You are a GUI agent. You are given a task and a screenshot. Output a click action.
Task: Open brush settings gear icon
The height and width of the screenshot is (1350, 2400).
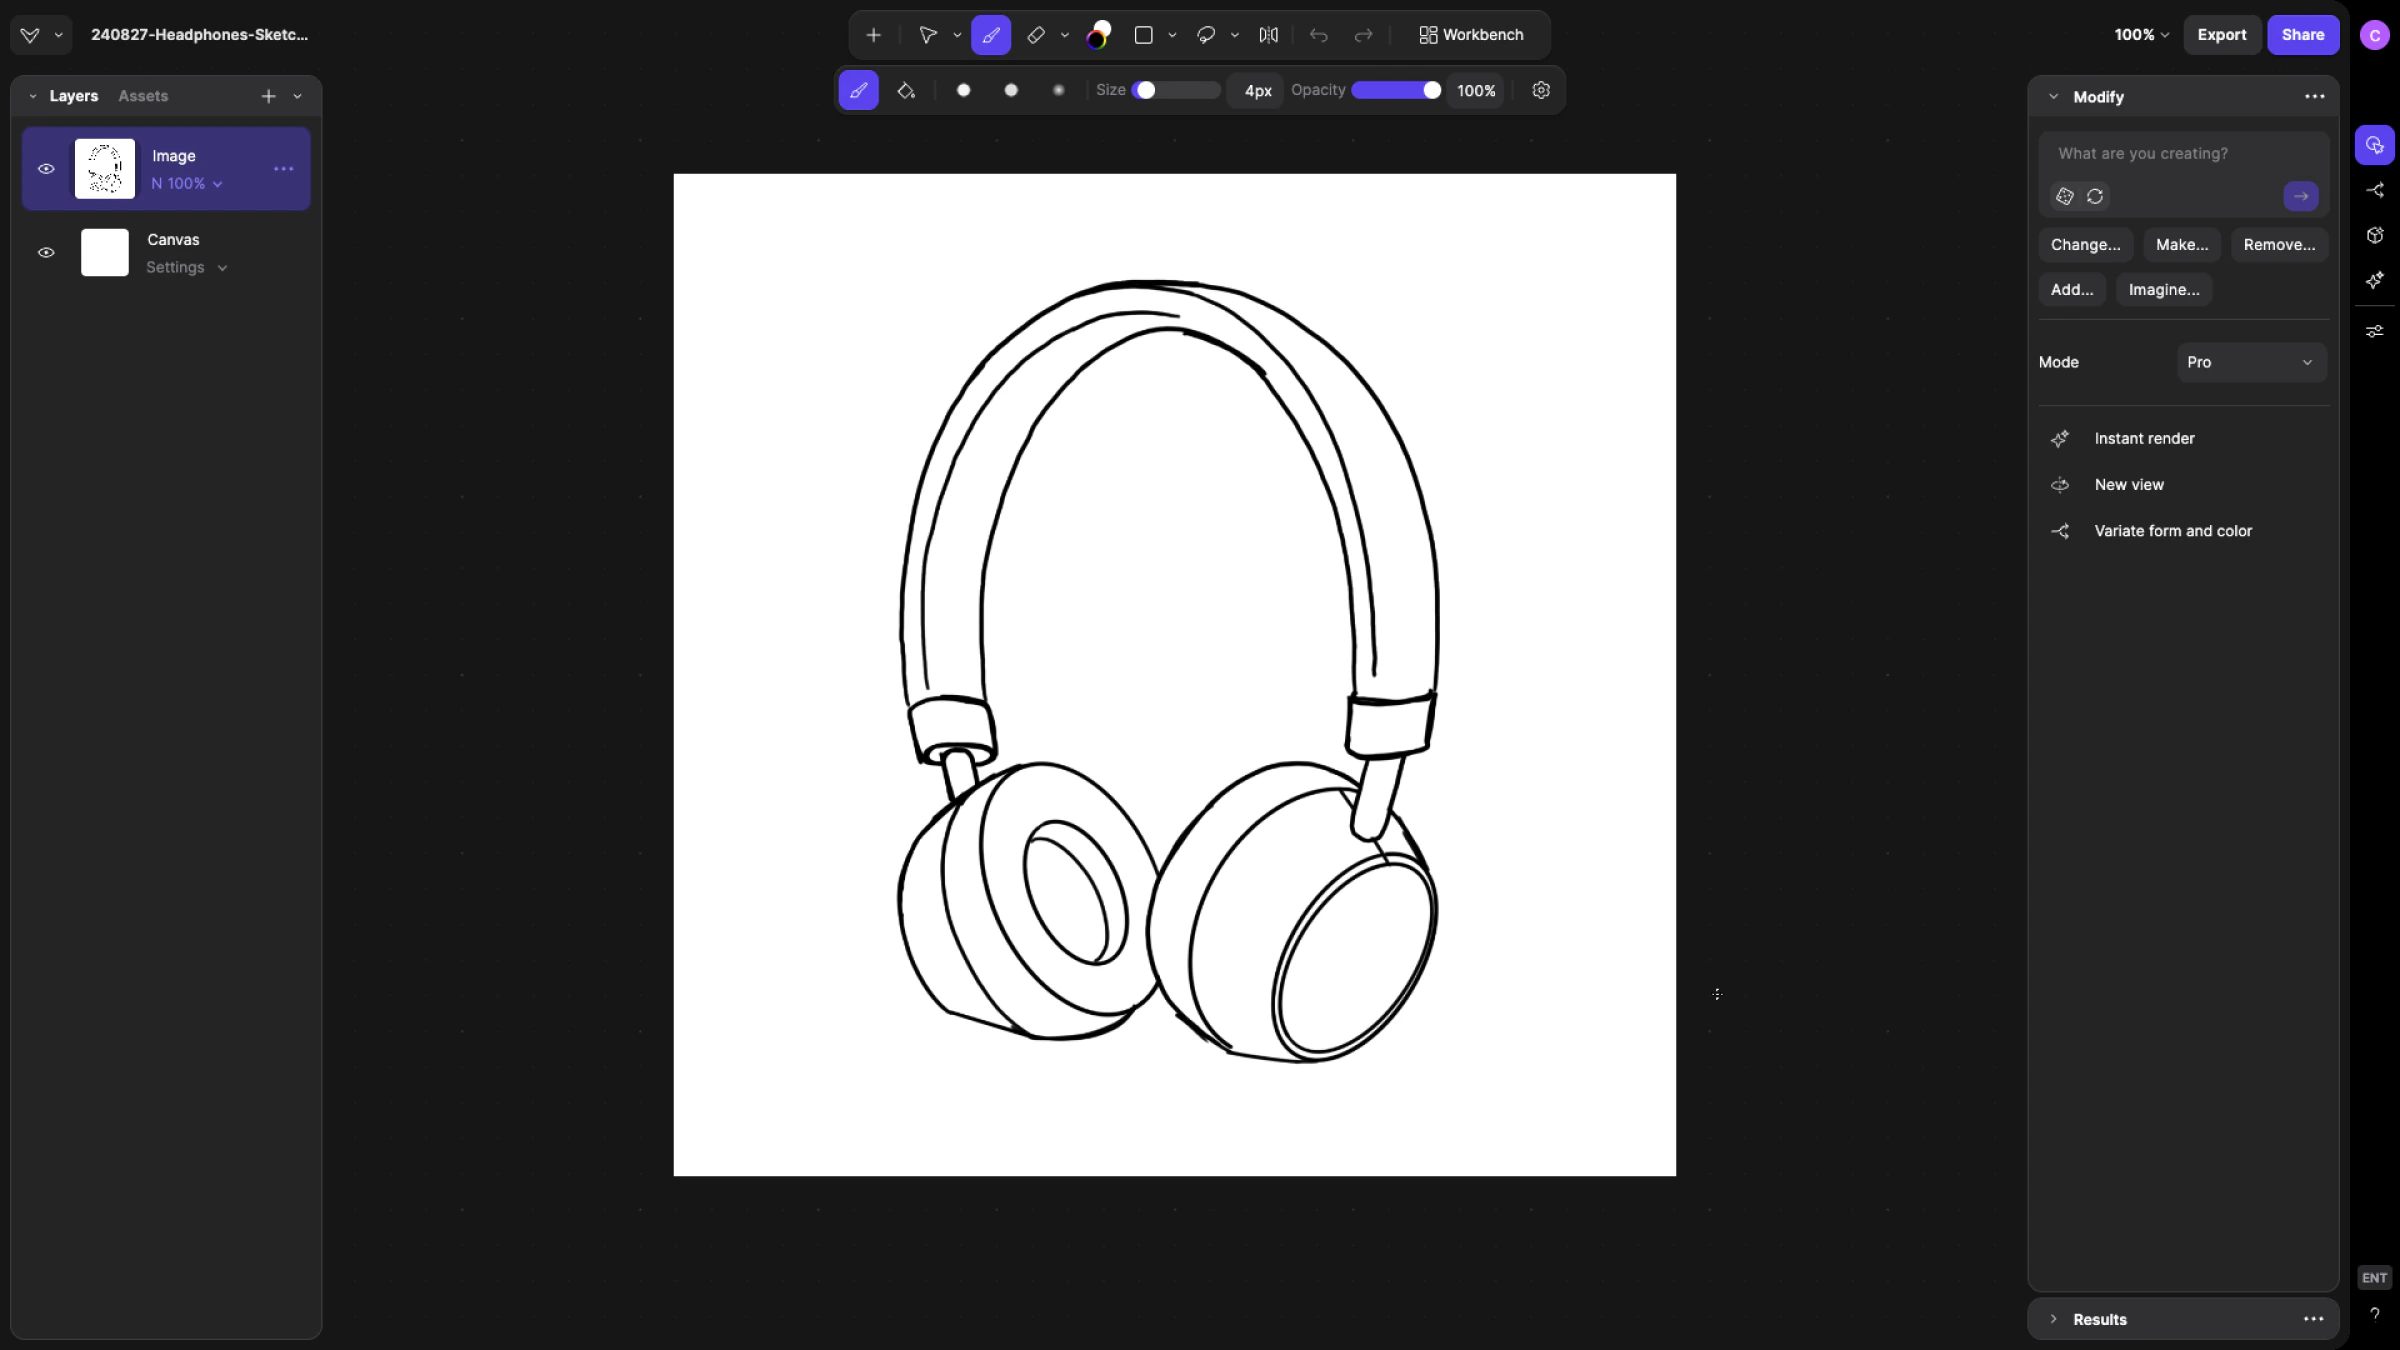click(x=1541, y=90)
